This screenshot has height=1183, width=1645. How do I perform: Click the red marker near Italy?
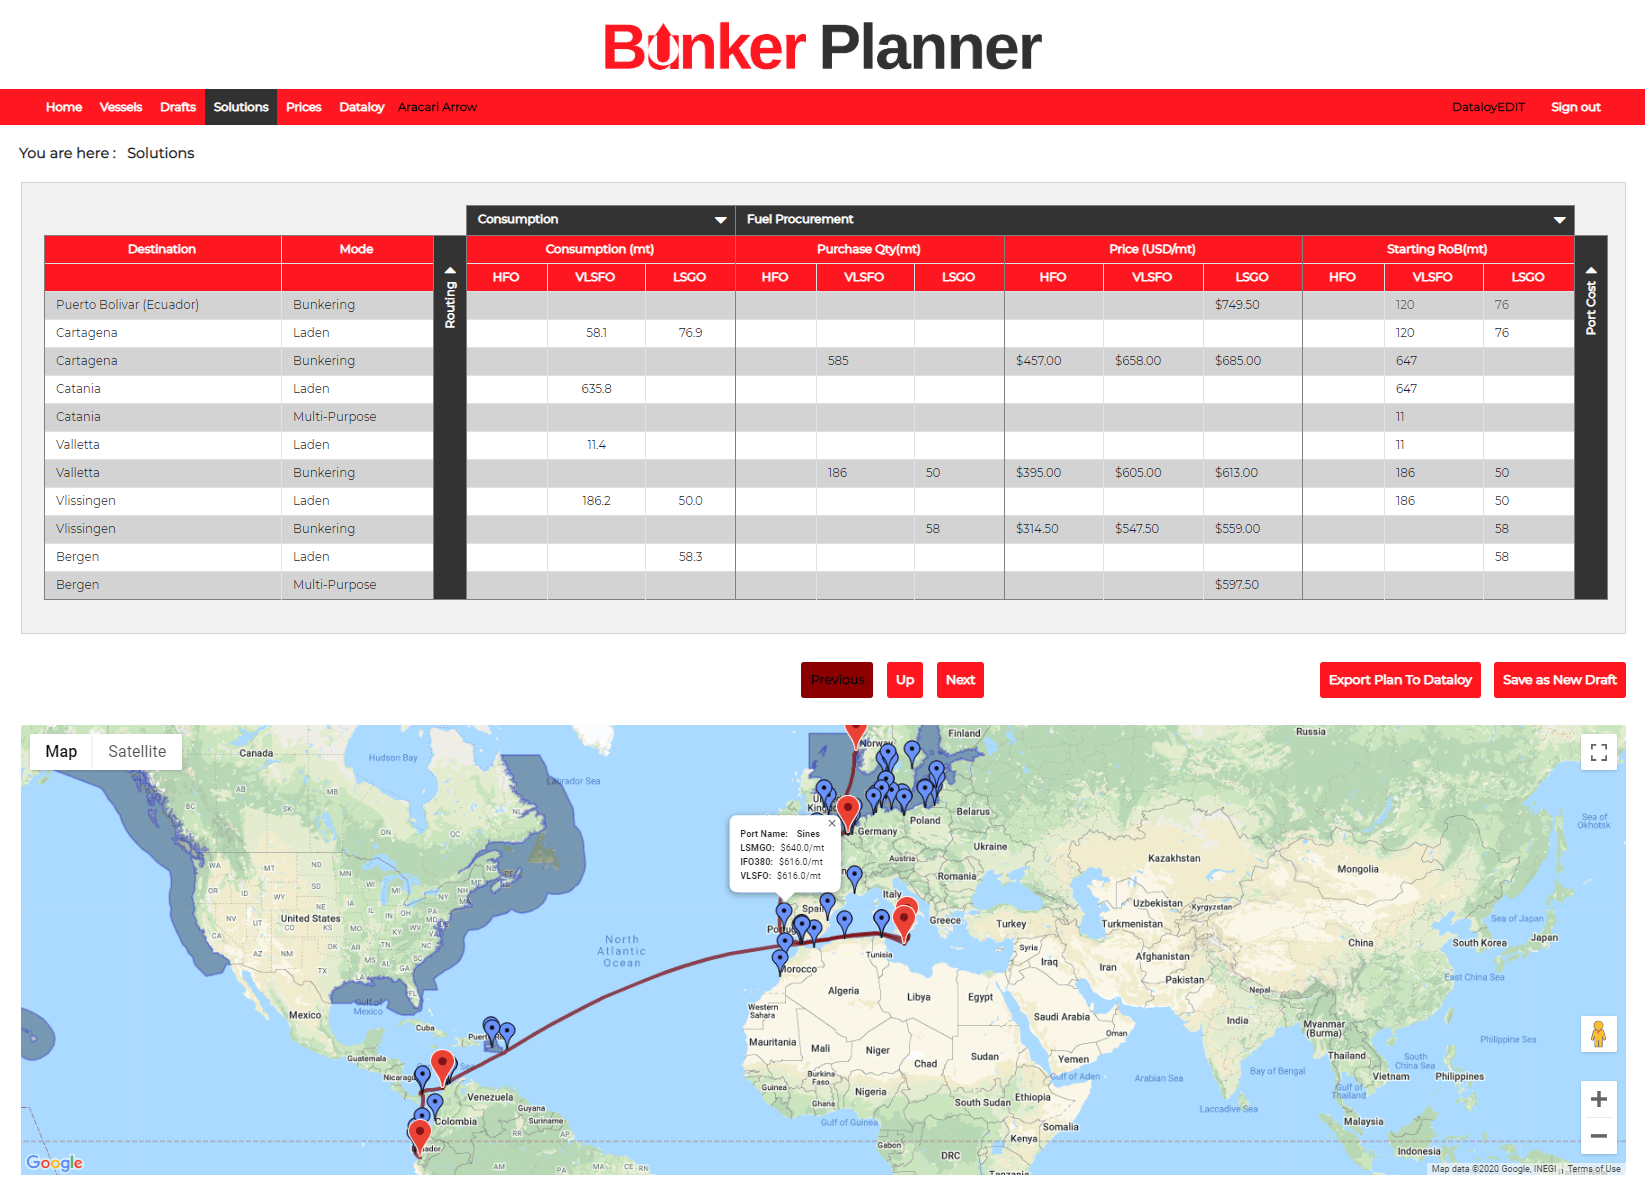tap(903, 924)
